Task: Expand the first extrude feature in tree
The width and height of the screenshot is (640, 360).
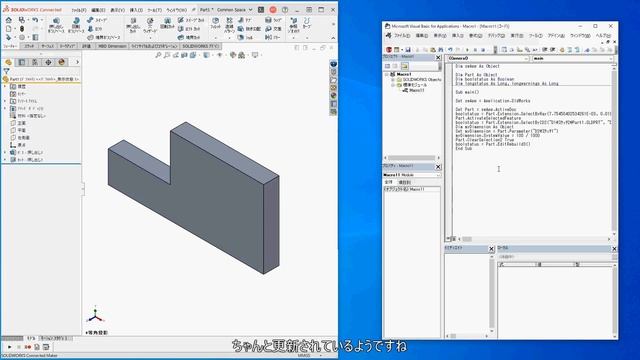Action: pyautogui.click(x=5, y=152)
